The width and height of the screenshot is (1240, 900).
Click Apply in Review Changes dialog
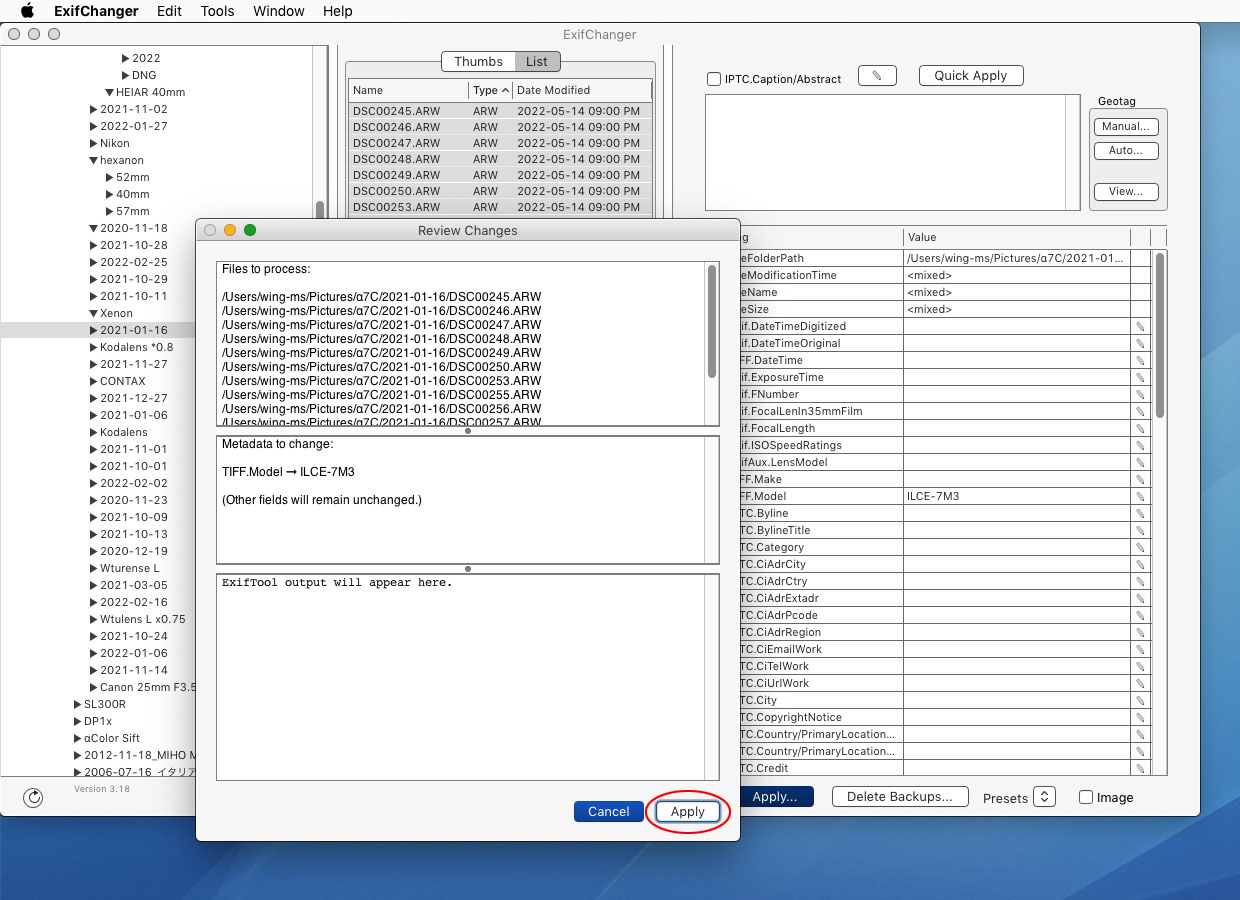pyautogui.click(x=688, y=812)
